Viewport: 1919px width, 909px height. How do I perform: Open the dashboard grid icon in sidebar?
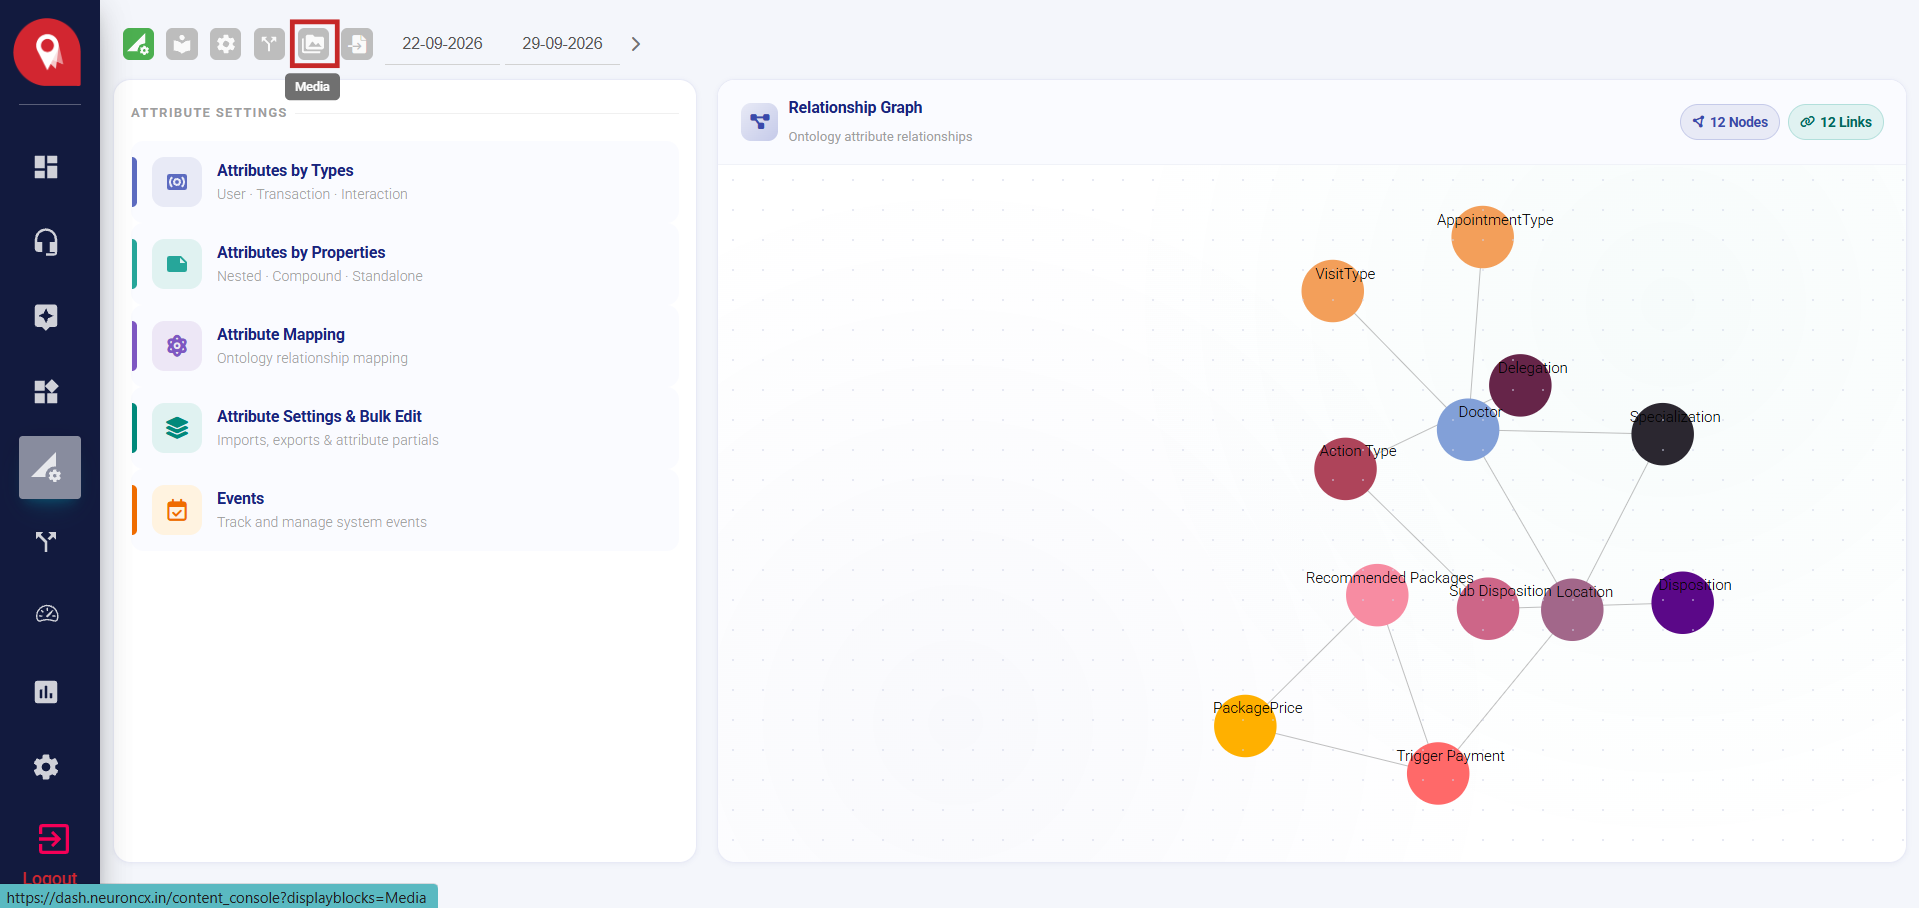[46, 167]
